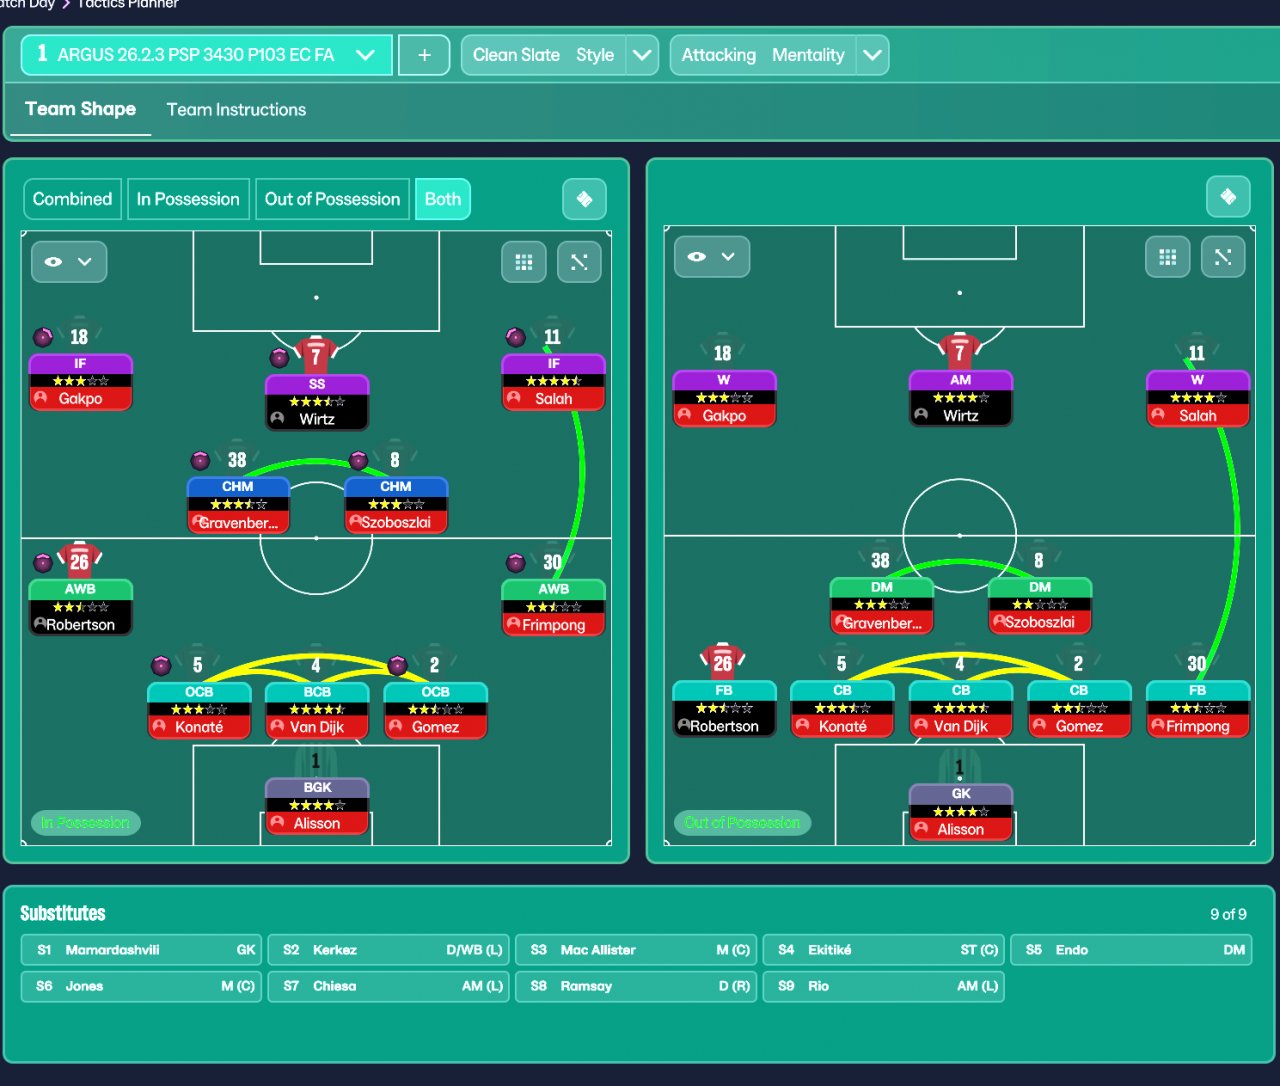Image resolution: width=1280 pixels, height=1086 pixels.
Task: Click the purple badge beside Gomez 2
Action: click(x=397, y=665)
